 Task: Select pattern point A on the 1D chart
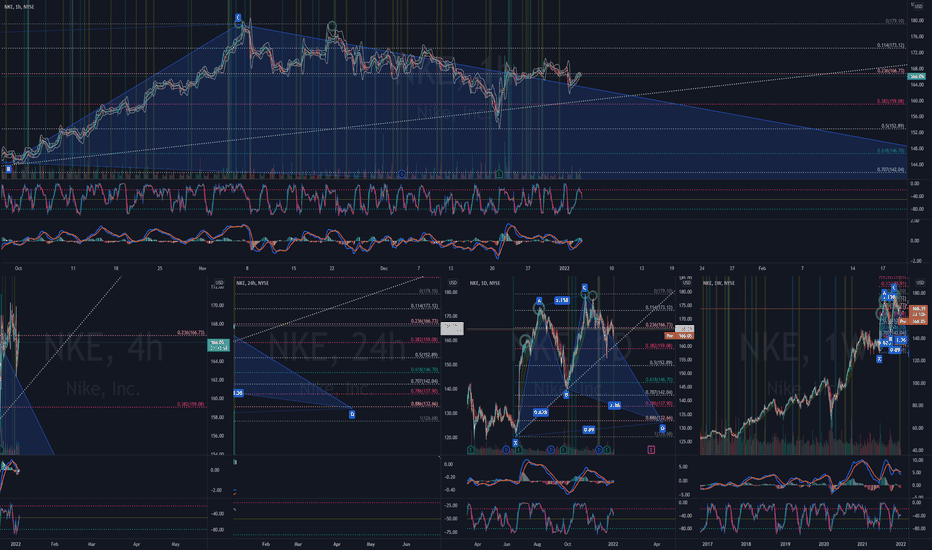pos(539,301)
